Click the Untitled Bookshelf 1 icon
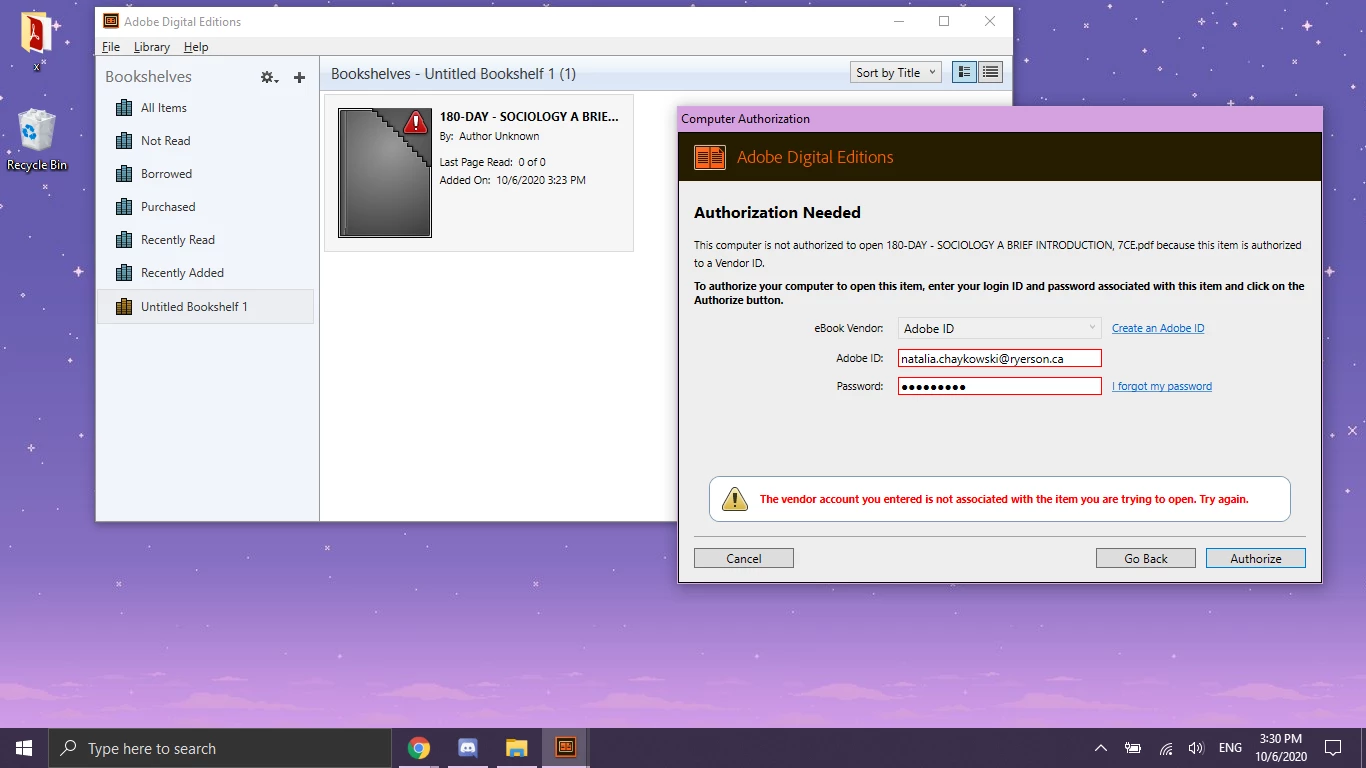The height and width of the screenshot is (768, 1366). coord(124,307)
